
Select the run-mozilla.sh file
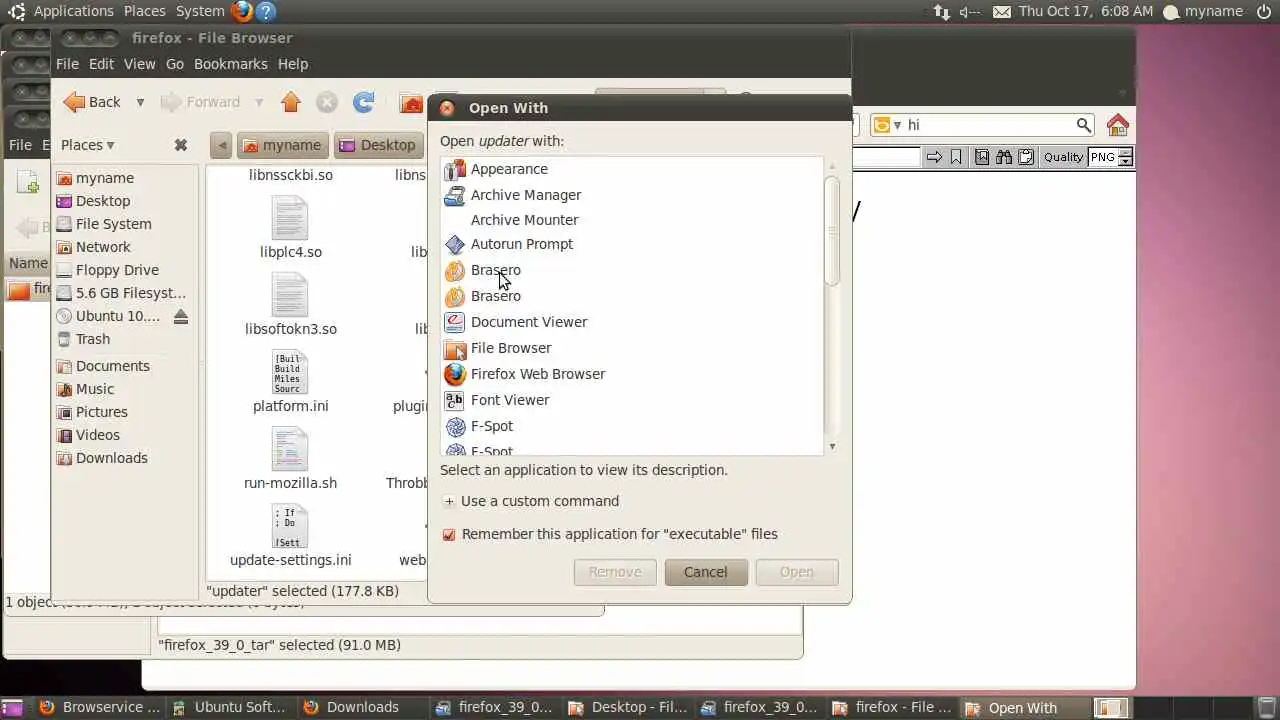click(290, 459)
